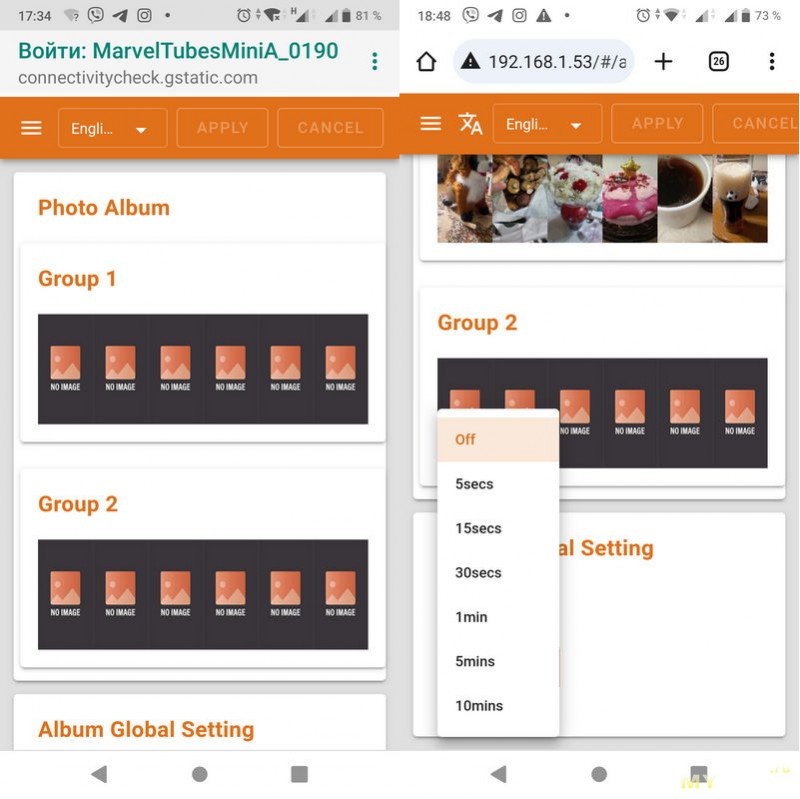Open hamburger menu in right screen
The width and height of the screenshot is (800, 799).
pos(431,124)
